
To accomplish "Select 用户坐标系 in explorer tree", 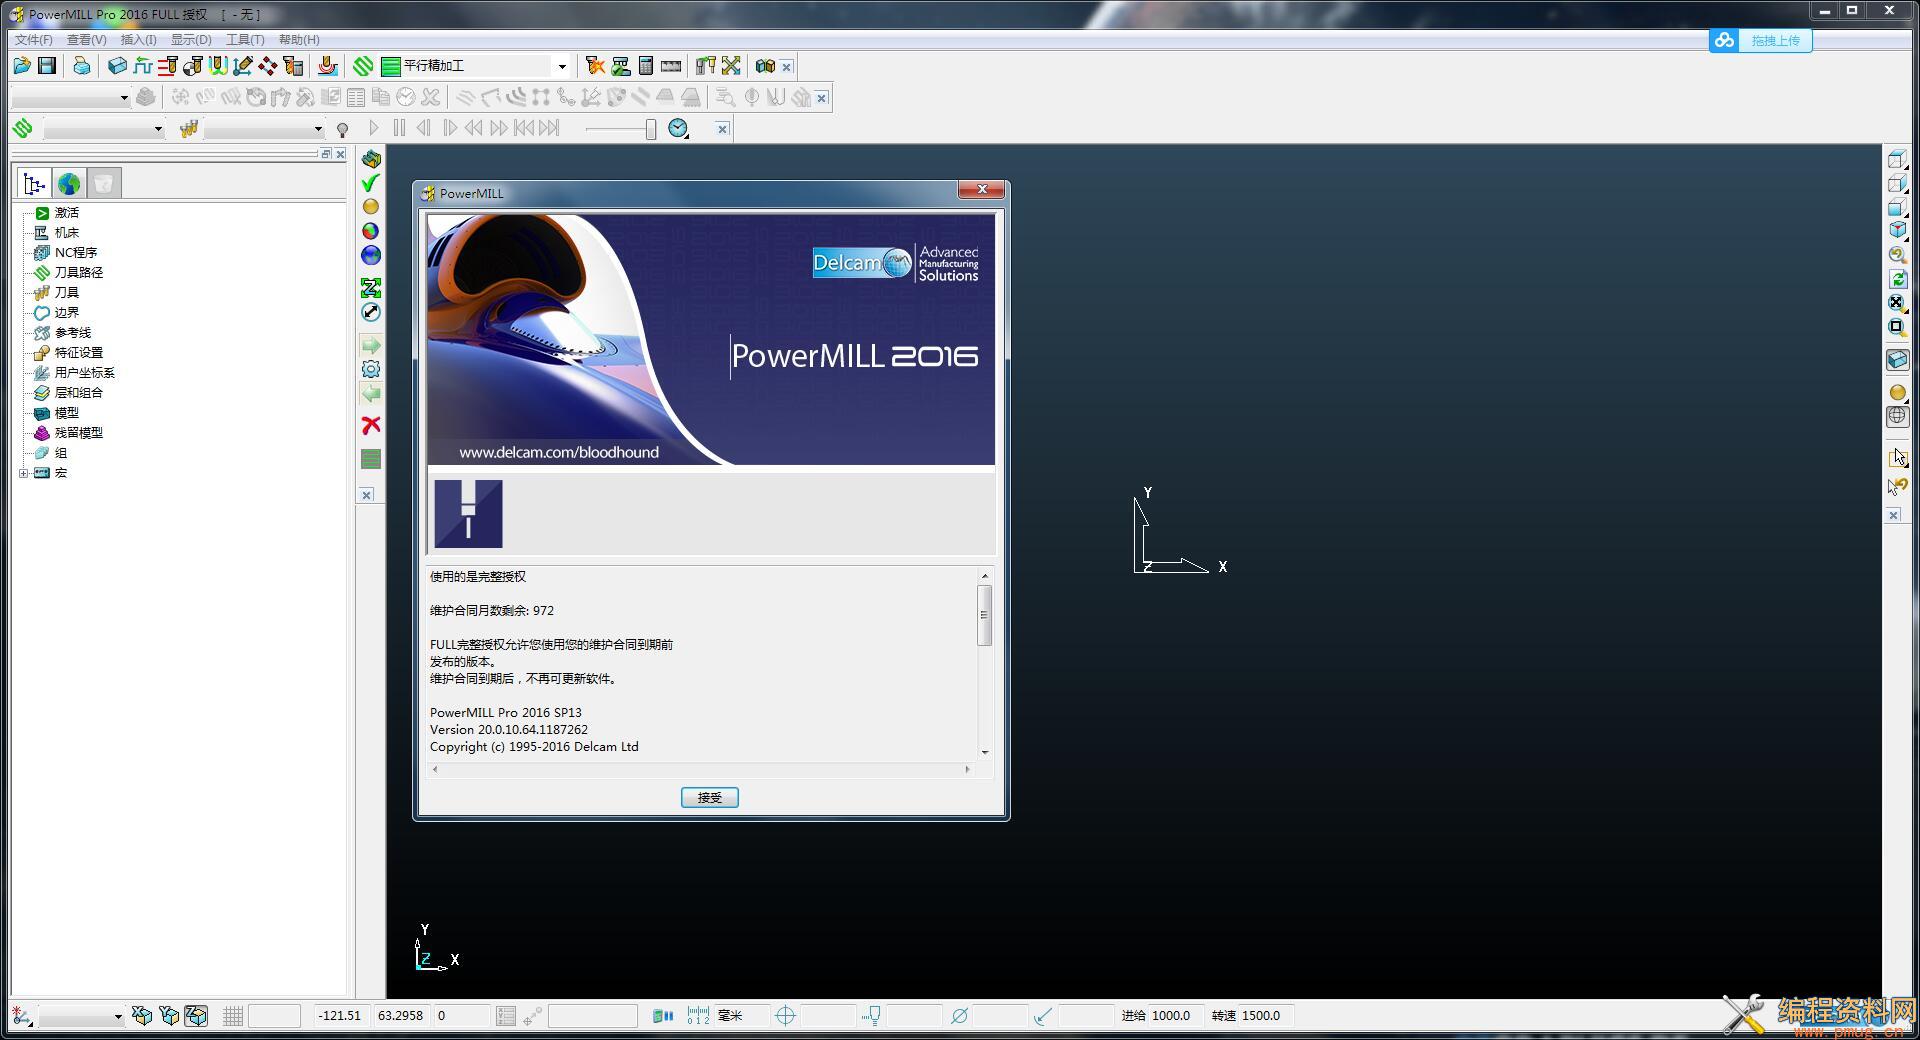I will click(85, 373).
